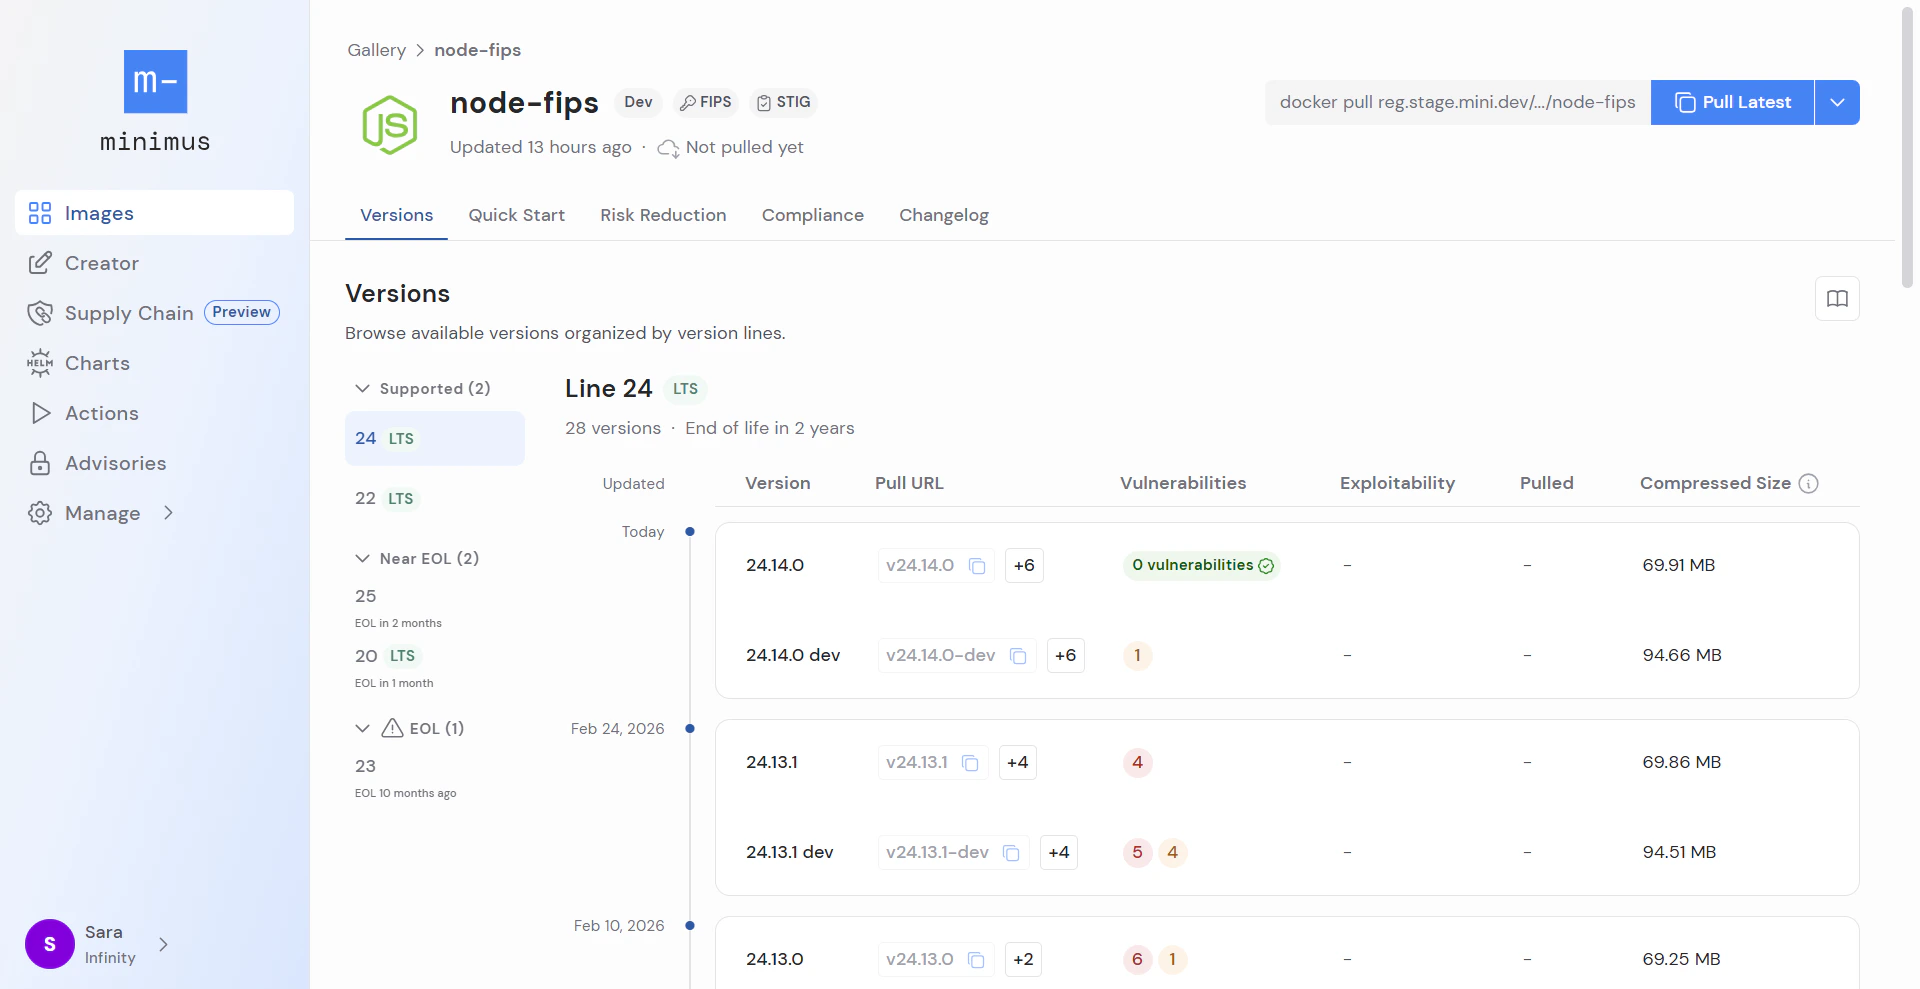This screenshot has width=1920, height=989.
Task: Expand +6 tags for v24.14.0
Action: click(x=1024, y=565)
